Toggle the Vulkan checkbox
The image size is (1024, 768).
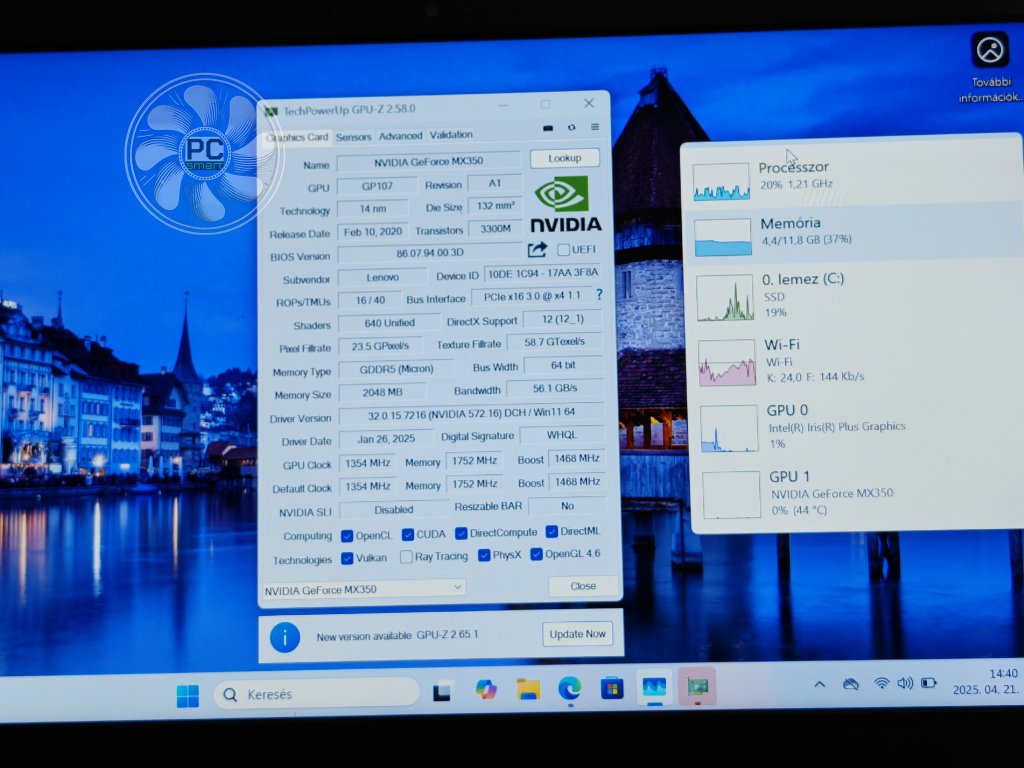pyautogui.click(x=347, y=558)
